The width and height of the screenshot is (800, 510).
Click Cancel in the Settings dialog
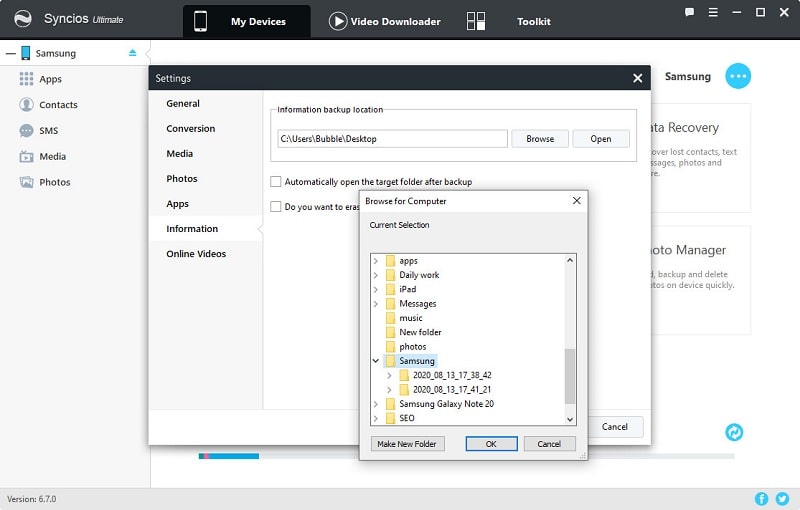click(614, 427)
